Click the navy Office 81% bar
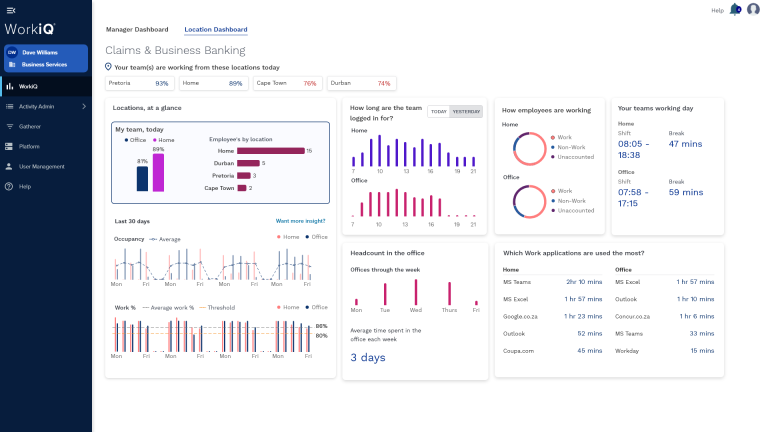 click(x=142, y=179)
